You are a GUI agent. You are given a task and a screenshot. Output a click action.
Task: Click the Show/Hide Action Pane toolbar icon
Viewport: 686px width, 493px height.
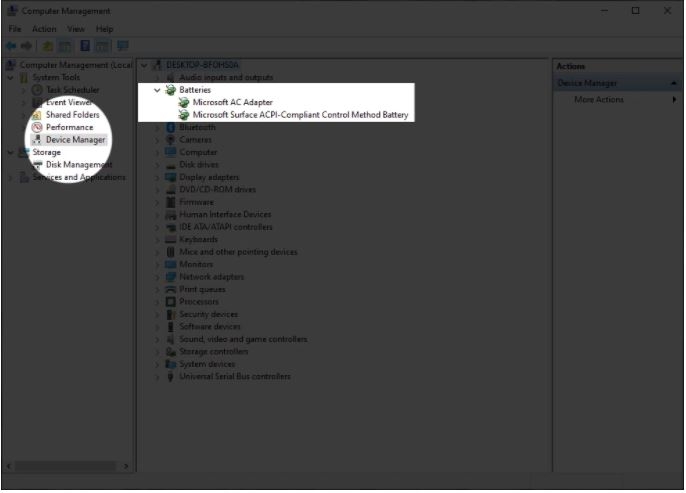(102, 46)
